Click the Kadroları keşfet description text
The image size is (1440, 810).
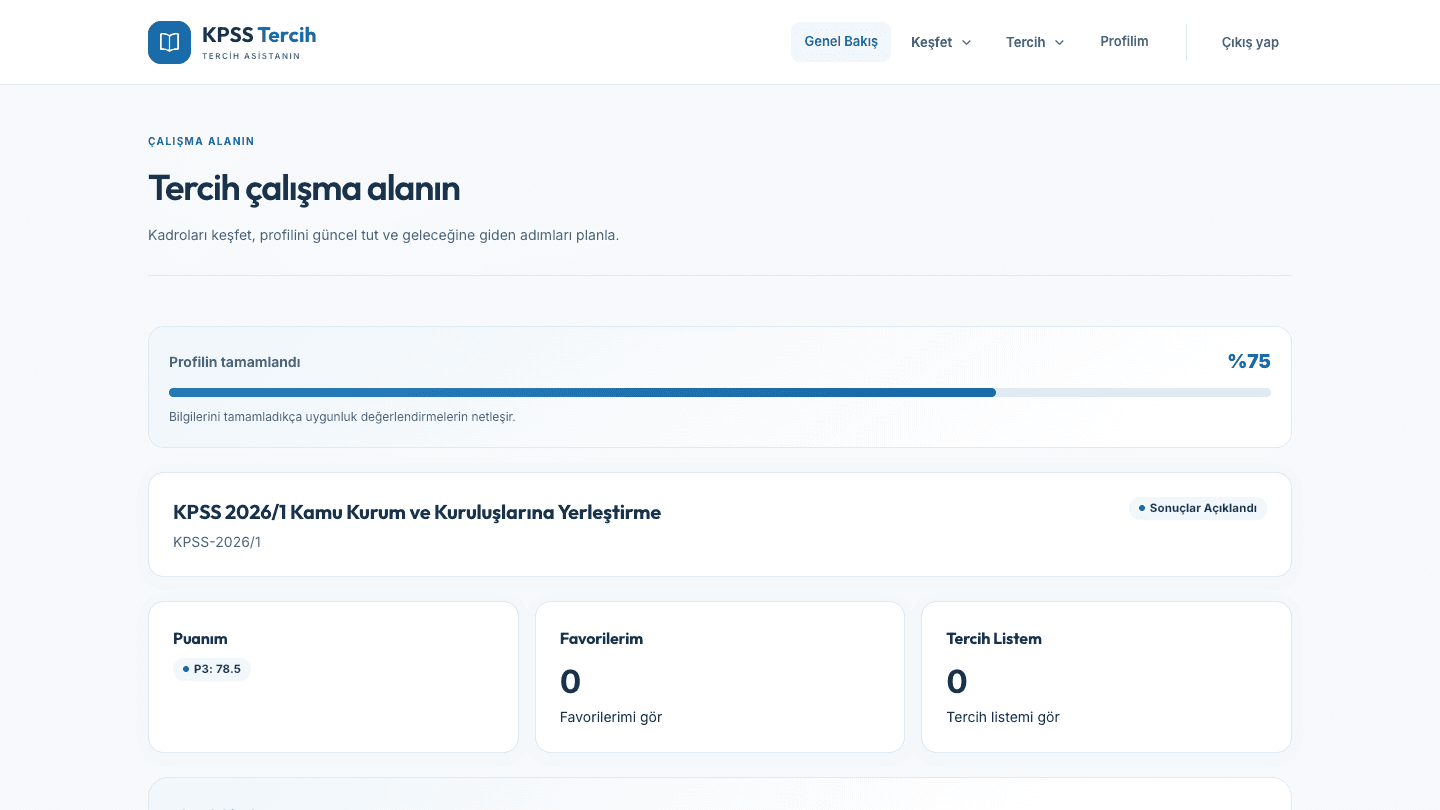coord(384,236)
